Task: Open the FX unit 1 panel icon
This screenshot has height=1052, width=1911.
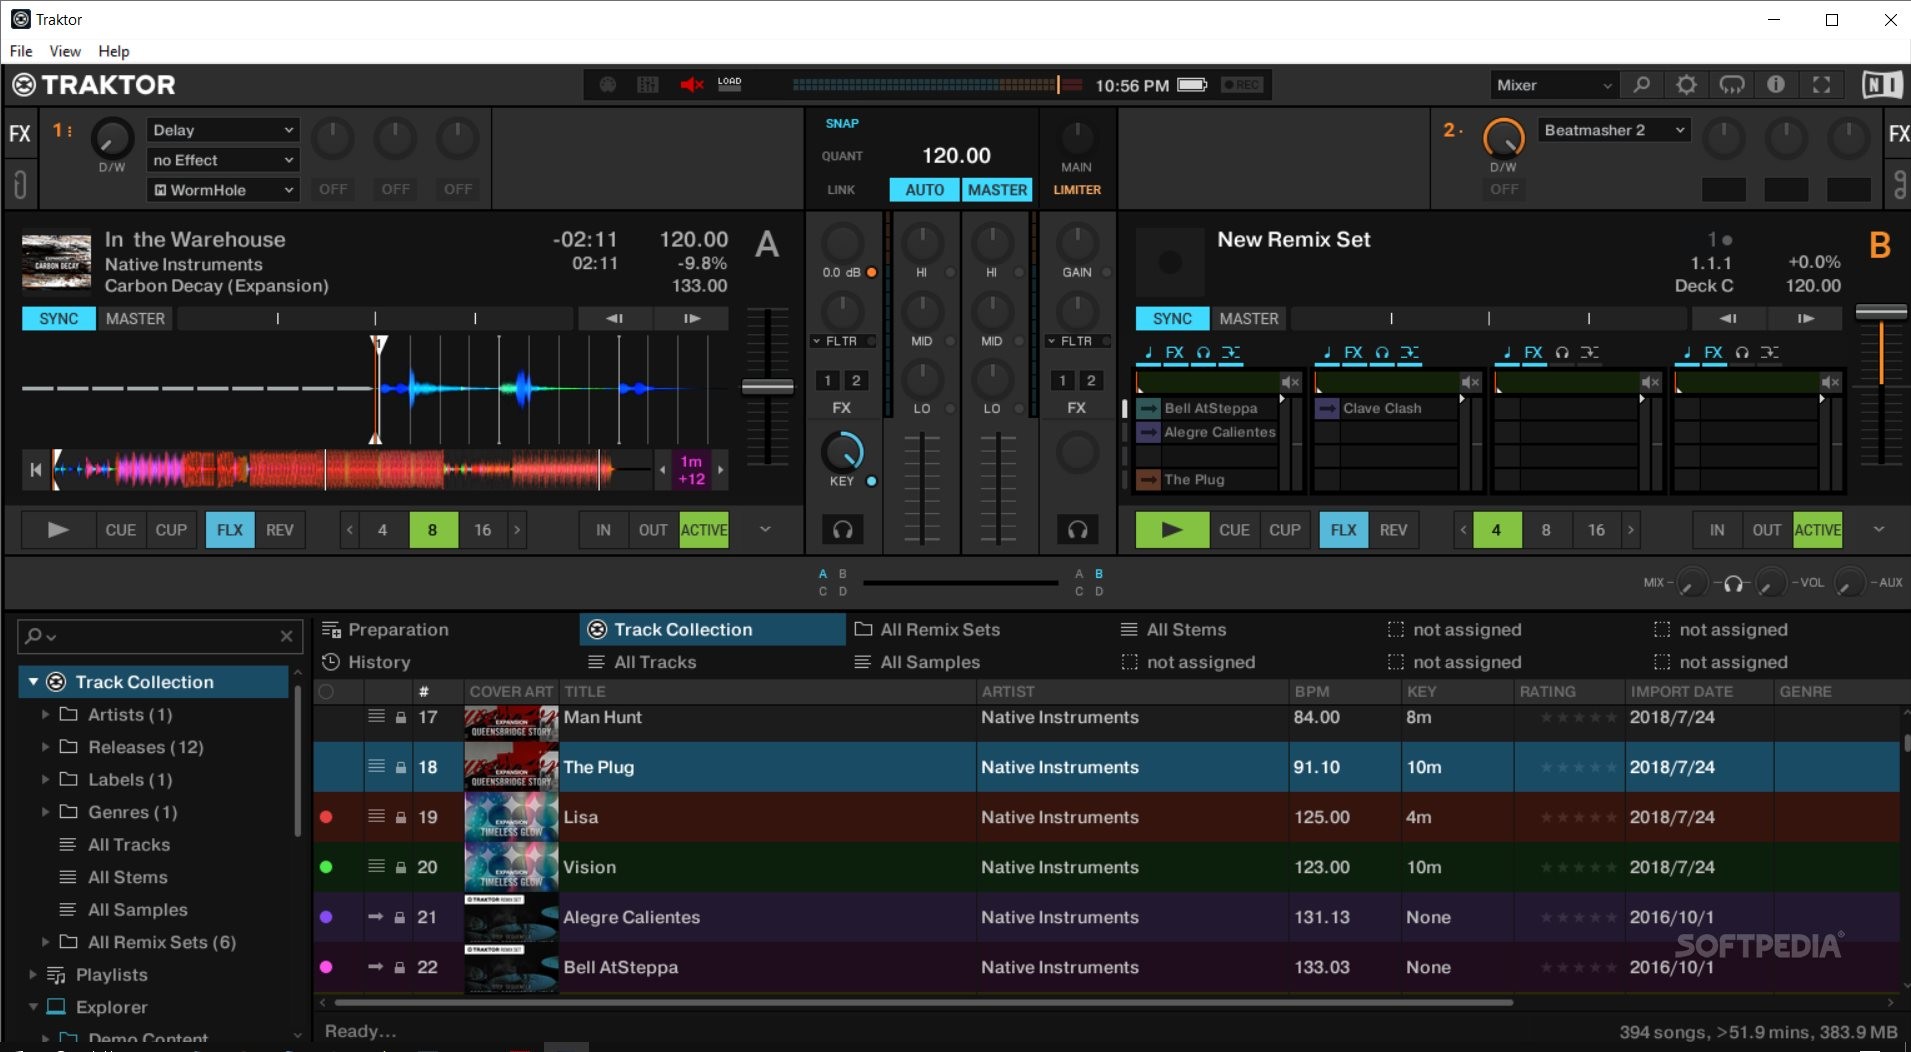Action: (19, 133)
